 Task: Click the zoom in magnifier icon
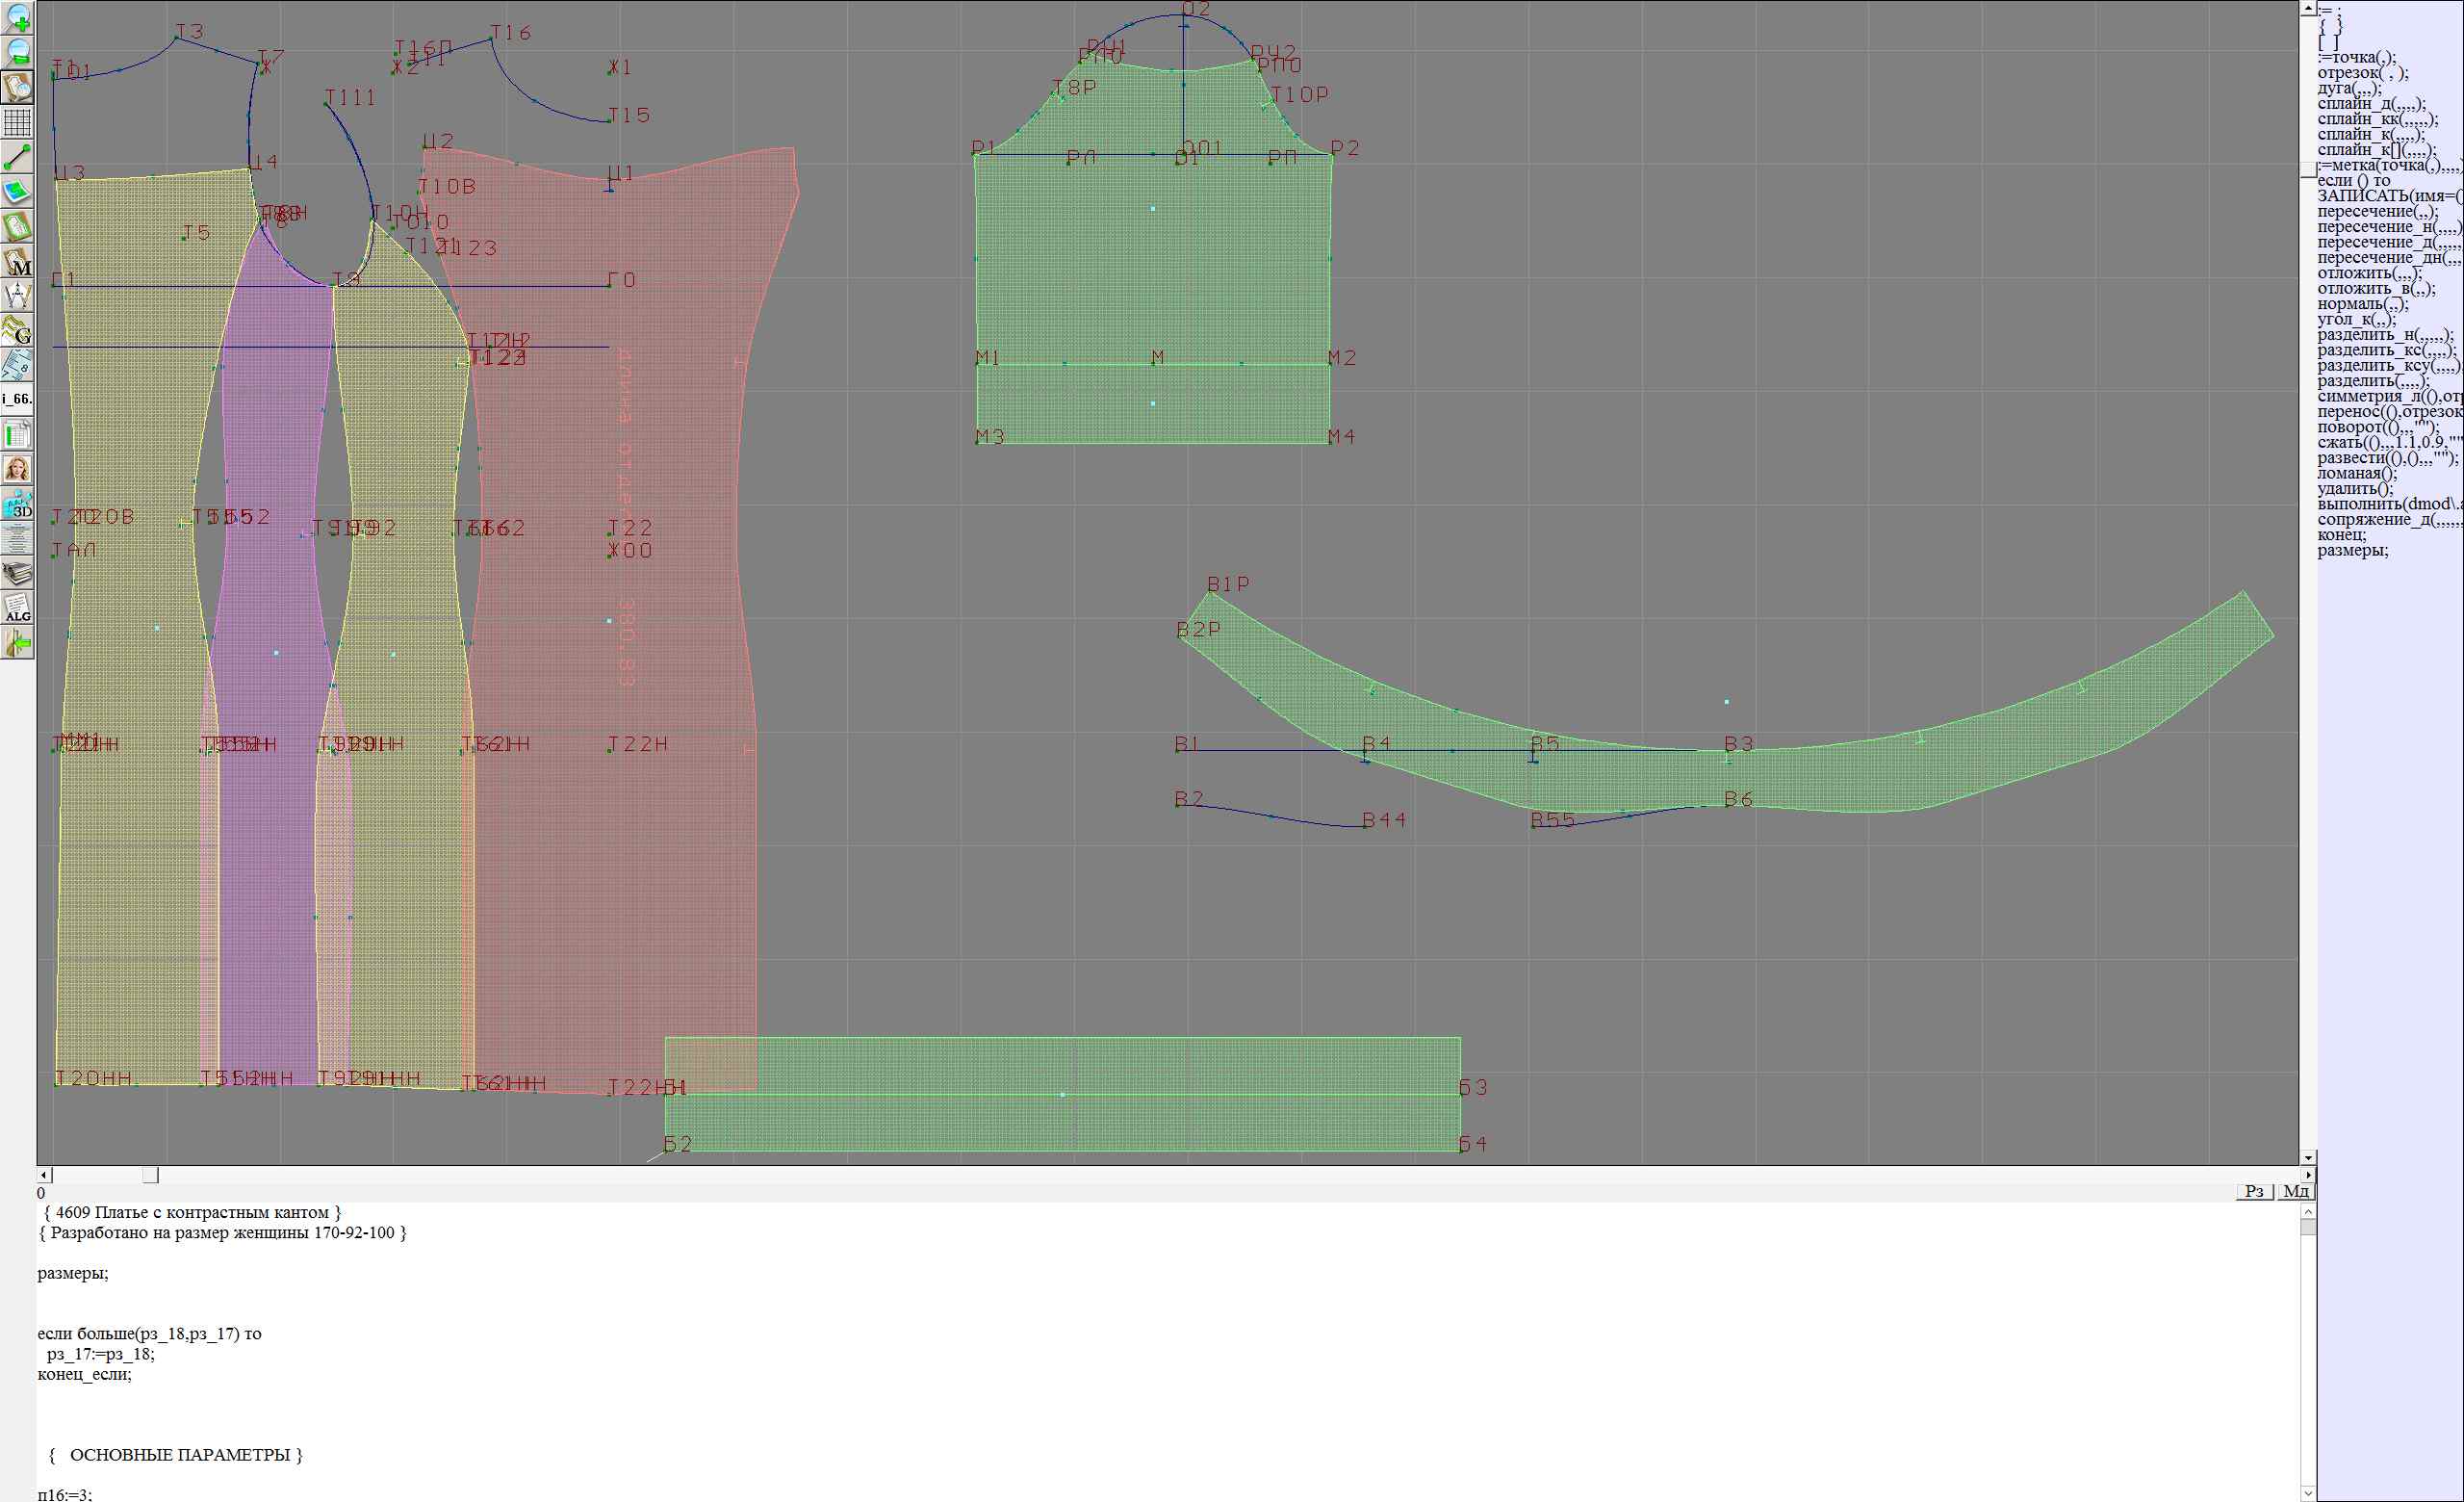pyautogui.click(x=18, y=17)
